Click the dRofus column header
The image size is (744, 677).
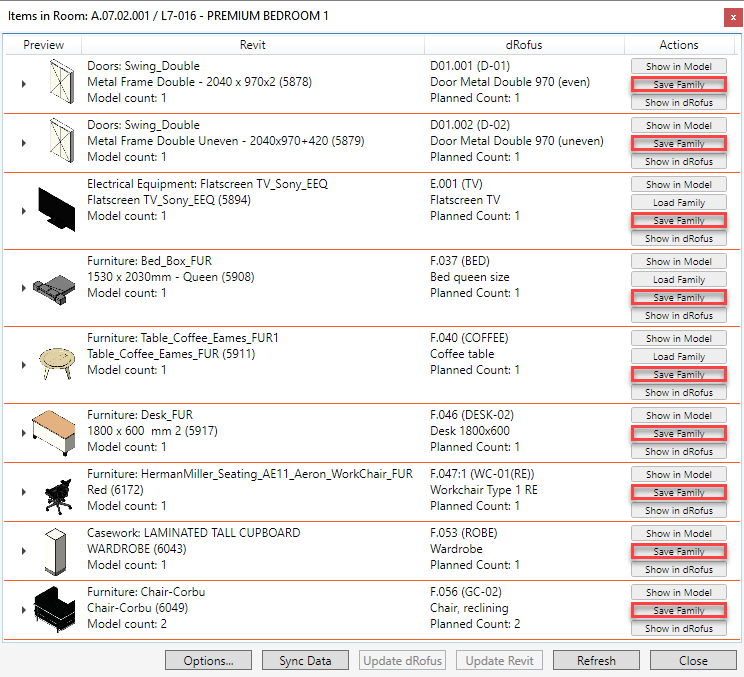point(523,45)
